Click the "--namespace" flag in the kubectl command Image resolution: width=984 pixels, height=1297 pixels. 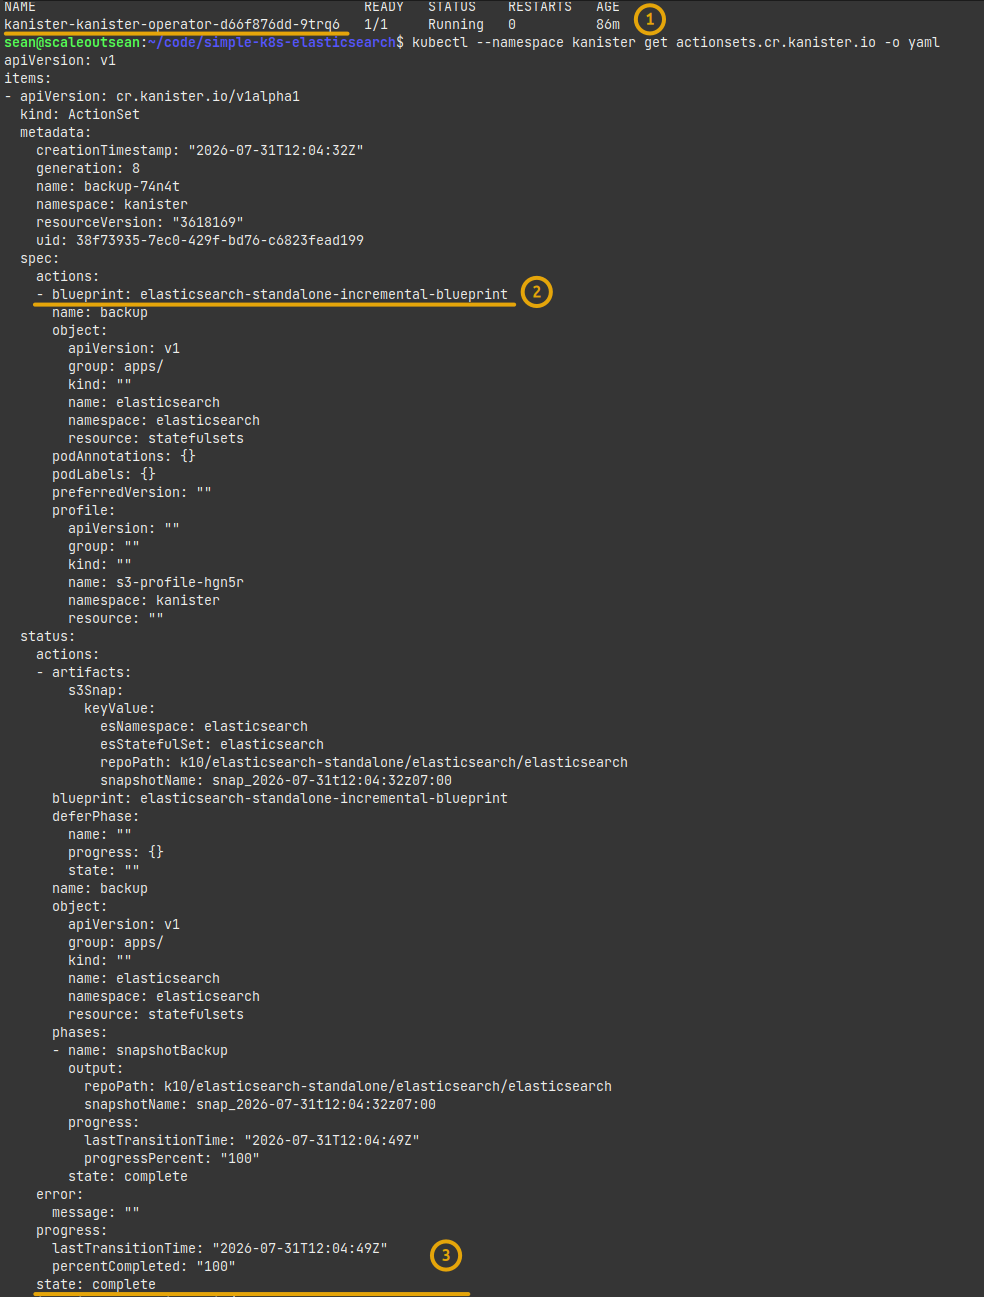pyautogui.click(x=520, y=42)
